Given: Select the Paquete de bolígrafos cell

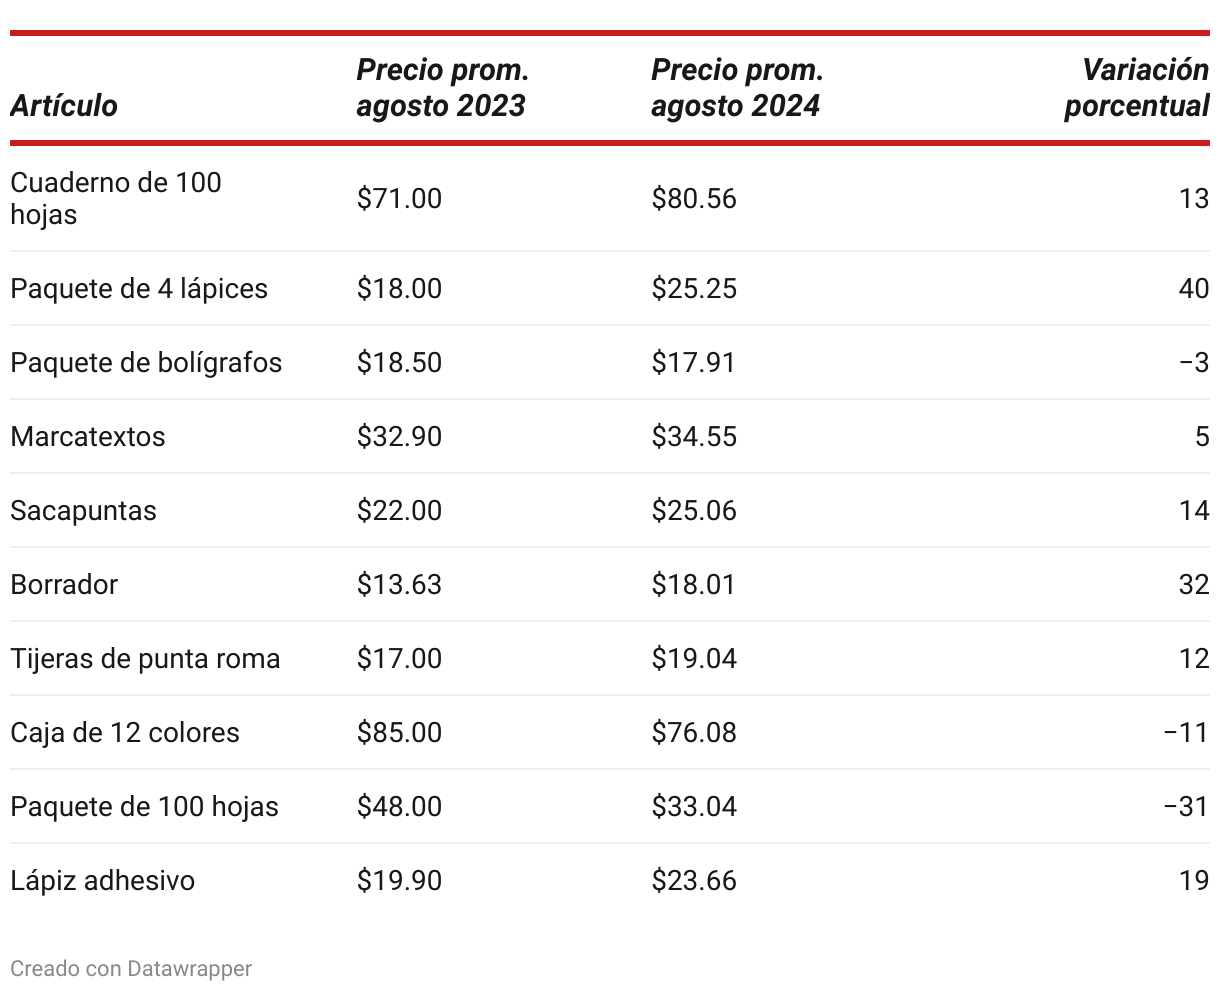Looking at the screenshot, I should [x=146, y=362].
